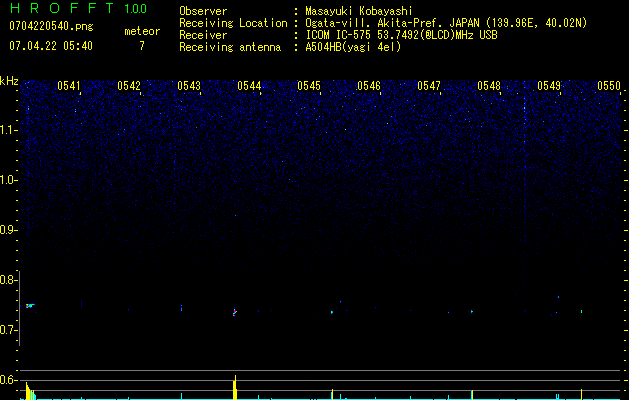629x400 pixels.
Task: Click the yellow intensity bar near 0550
Action: (581, 394)
